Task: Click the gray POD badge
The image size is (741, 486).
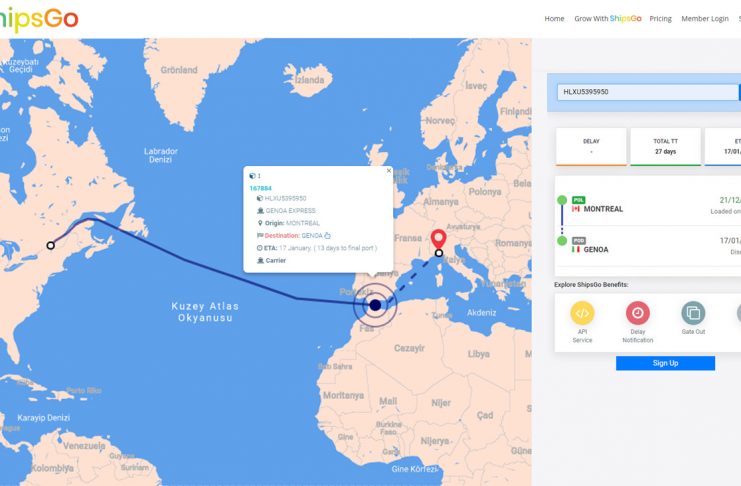Action: pos(578,241)
